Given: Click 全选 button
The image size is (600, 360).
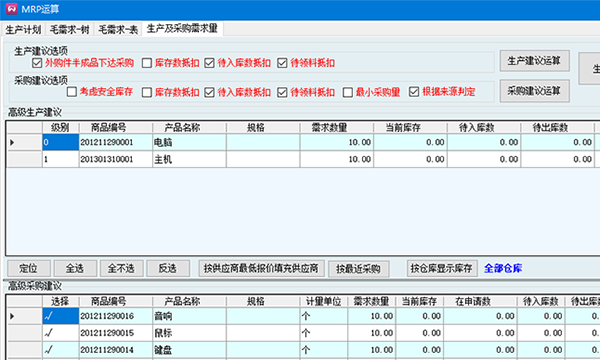Looking at the screenshot, I should [x=75, y=268].
